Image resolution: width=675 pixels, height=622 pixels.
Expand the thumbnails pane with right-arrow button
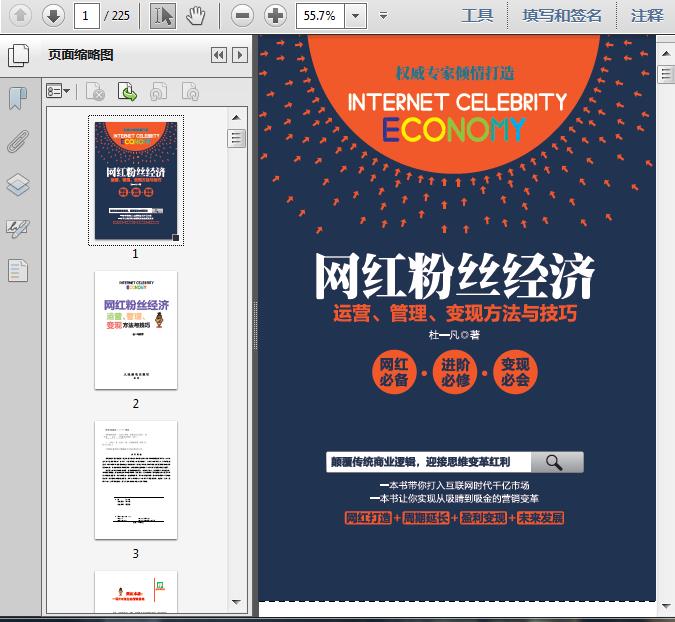pyautogui.click(x=240, y=55)
